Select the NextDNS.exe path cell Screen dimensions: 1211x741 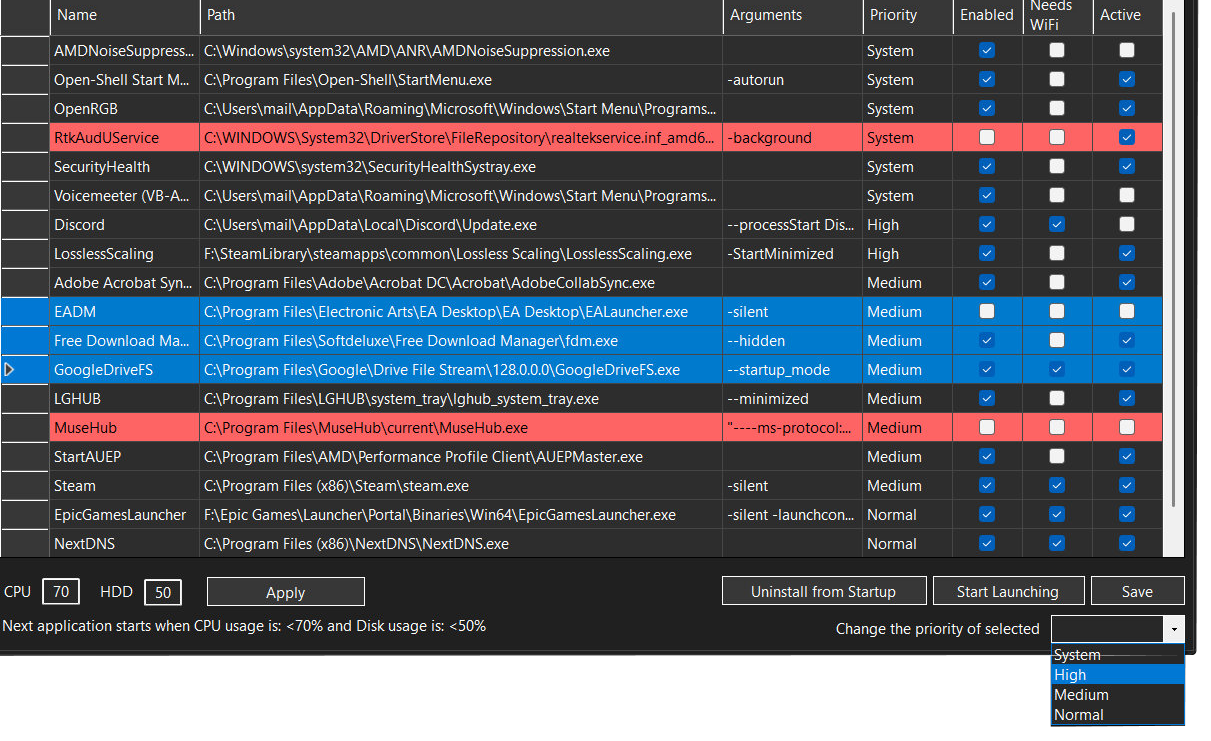[x=461, y=544]
